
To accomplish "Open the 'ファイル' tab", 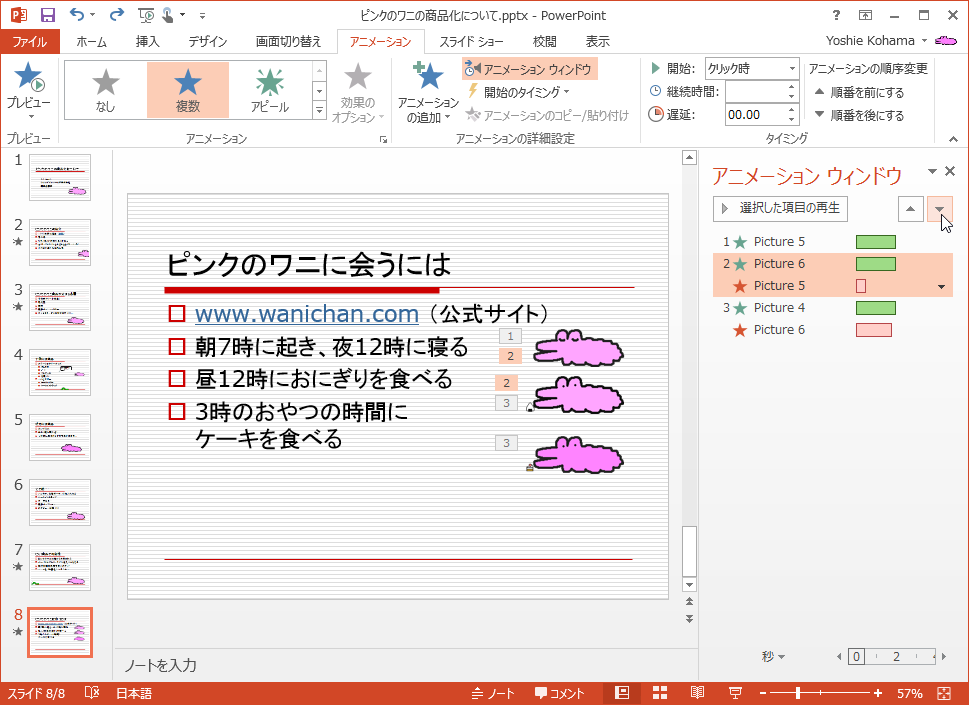I will [30, 41].
